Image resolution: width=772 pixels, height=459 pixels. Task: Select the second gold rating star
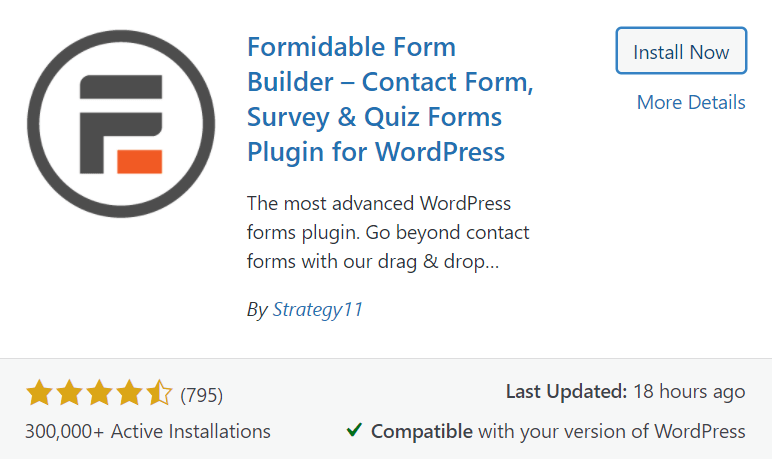click(x=69, y=393)
